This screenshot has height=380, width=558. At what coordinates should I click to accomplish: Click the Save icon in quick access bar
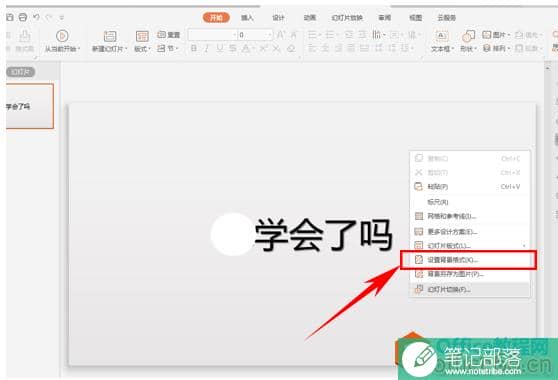click(x=10, y=17)
